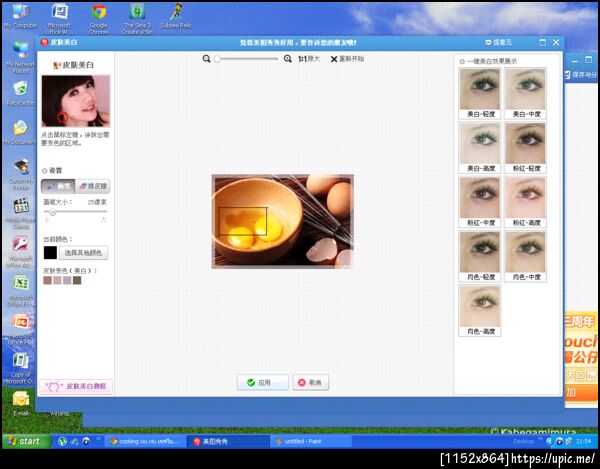This screenshot has height=469, width=600.
Task: Open the My Network Places desktop icon
Action: click(21, 57)
